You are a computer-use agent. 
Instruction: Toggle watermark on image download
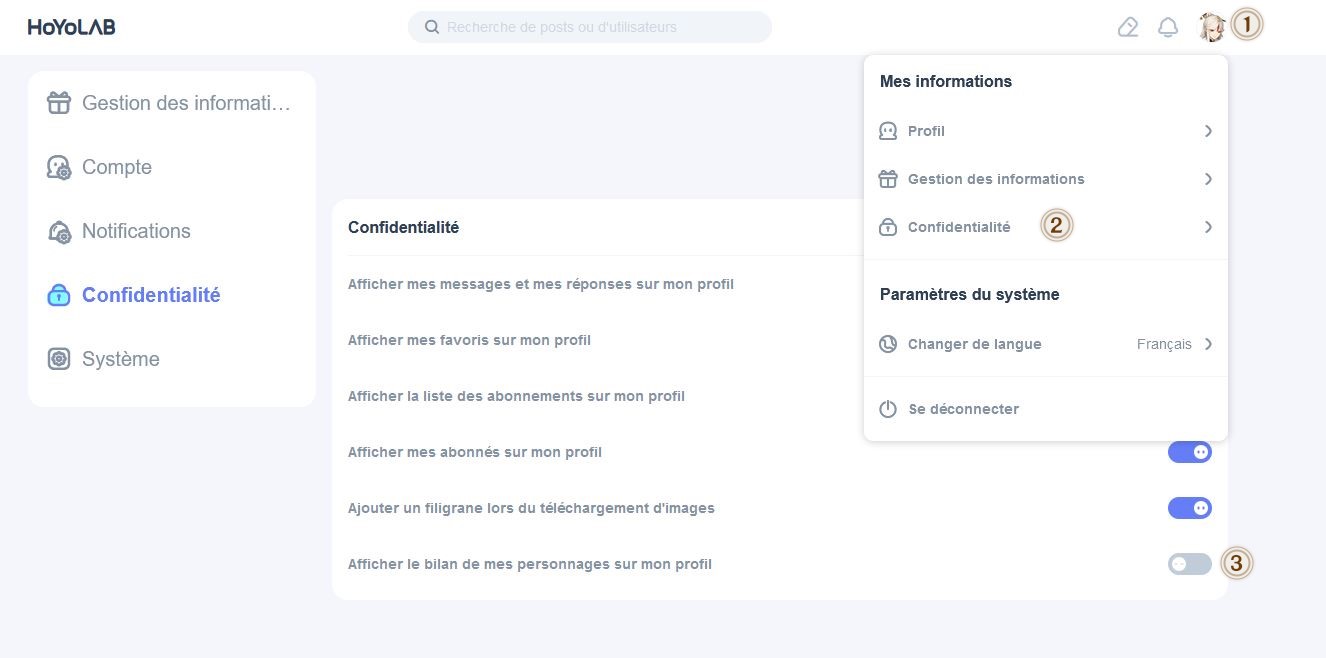click(x=1190, y=508)
